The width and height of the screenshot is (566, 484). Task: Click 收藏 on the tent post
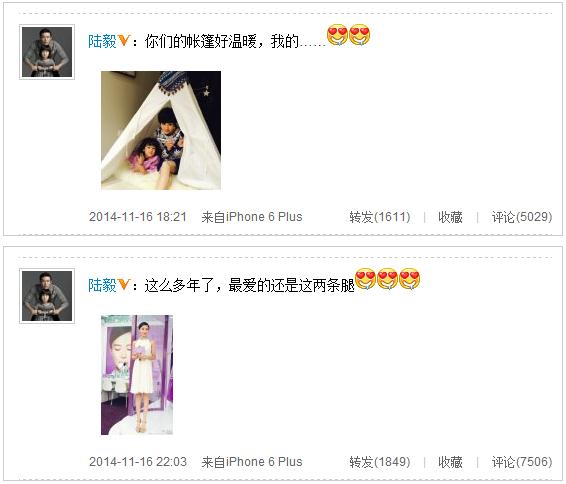(x=450, y=217)
